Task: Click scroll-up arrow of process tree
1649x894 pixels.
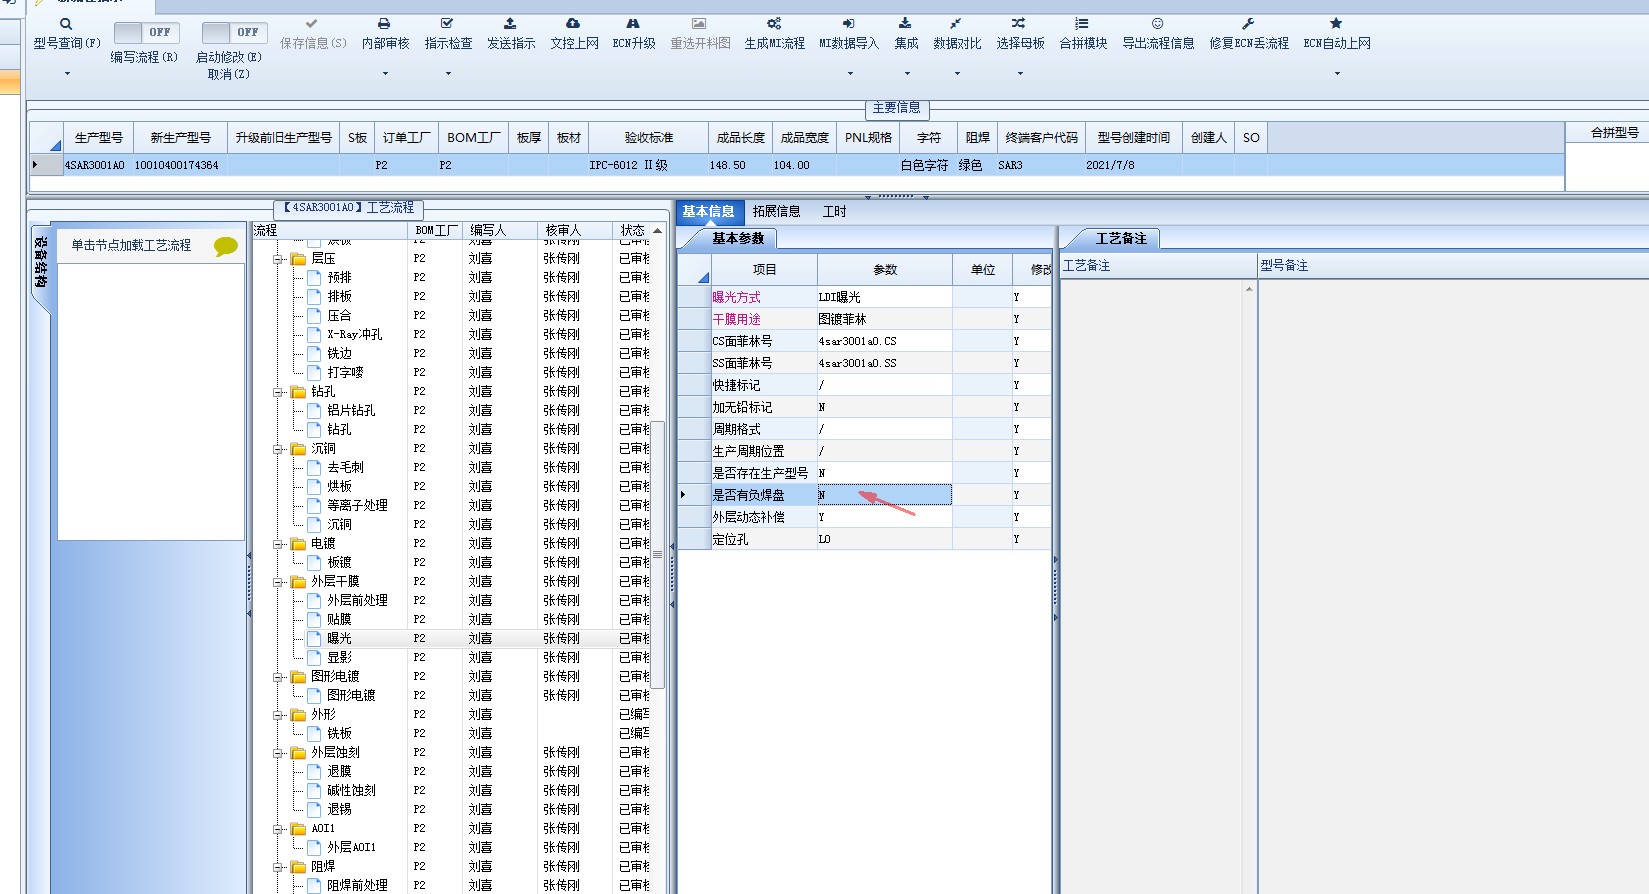Action: [658, 231]
